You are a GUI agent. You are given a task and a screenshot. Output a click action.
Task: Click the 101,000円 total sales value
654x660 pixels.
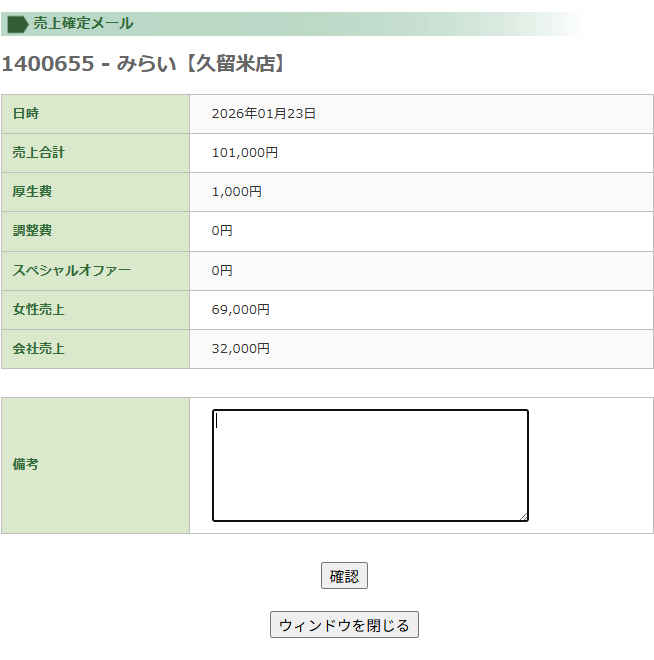(245, 153)
